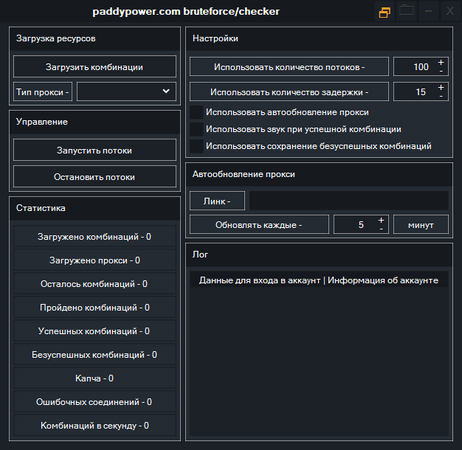The height and width of the screenshot is (450, 462).
Task: Click the delay field showing 15
Action: tap(421, 92)
